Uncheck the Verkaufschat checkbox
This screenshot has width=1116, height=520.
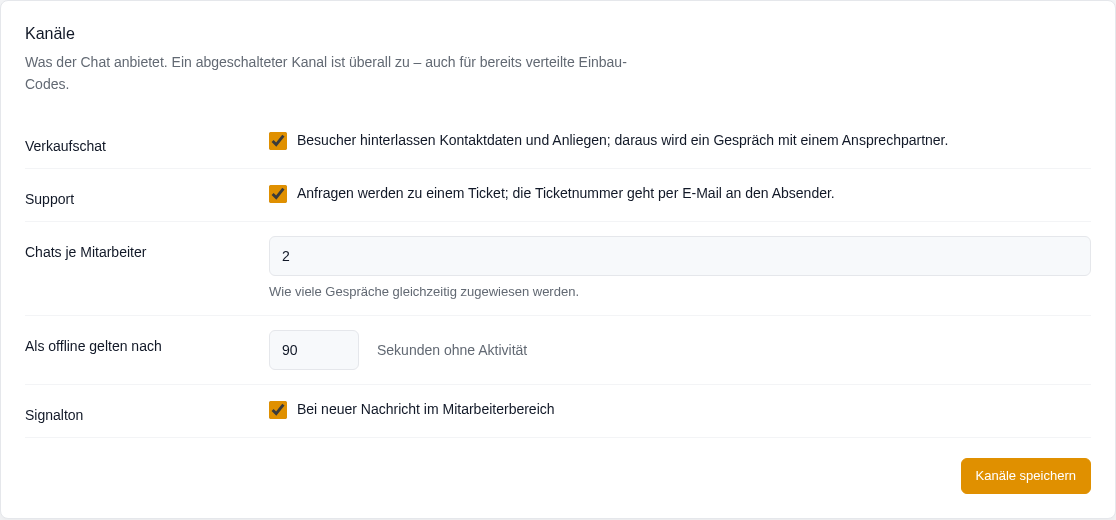278,141
